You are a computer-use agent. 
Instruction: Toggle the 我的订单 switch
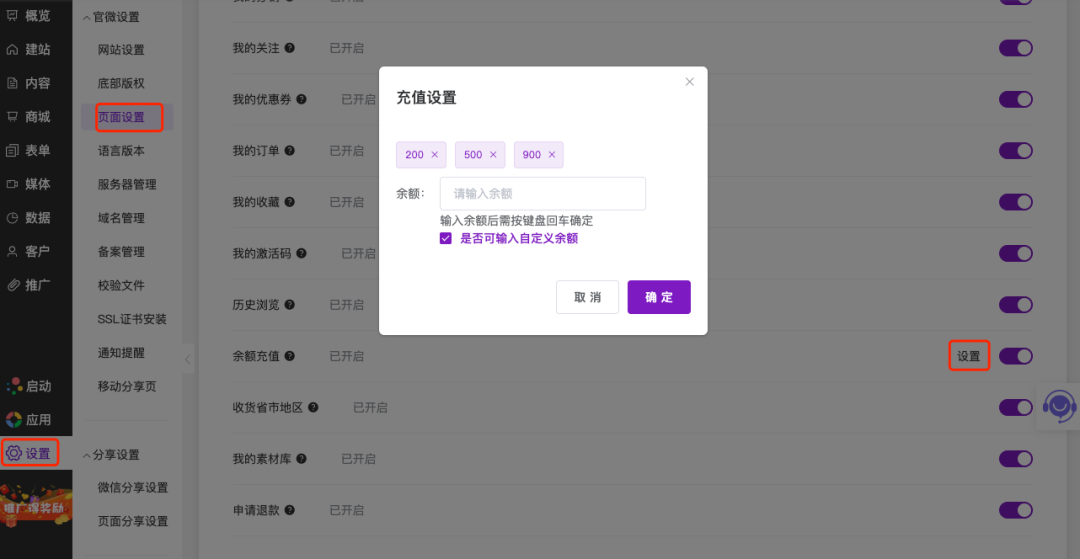1016,151
